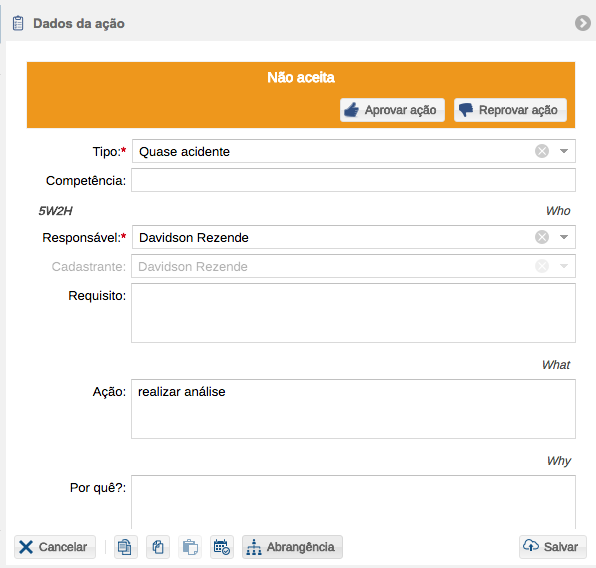This screenshot has height=568, width=596.
Task: Click the Cancelar button
Action: point(55,547)
